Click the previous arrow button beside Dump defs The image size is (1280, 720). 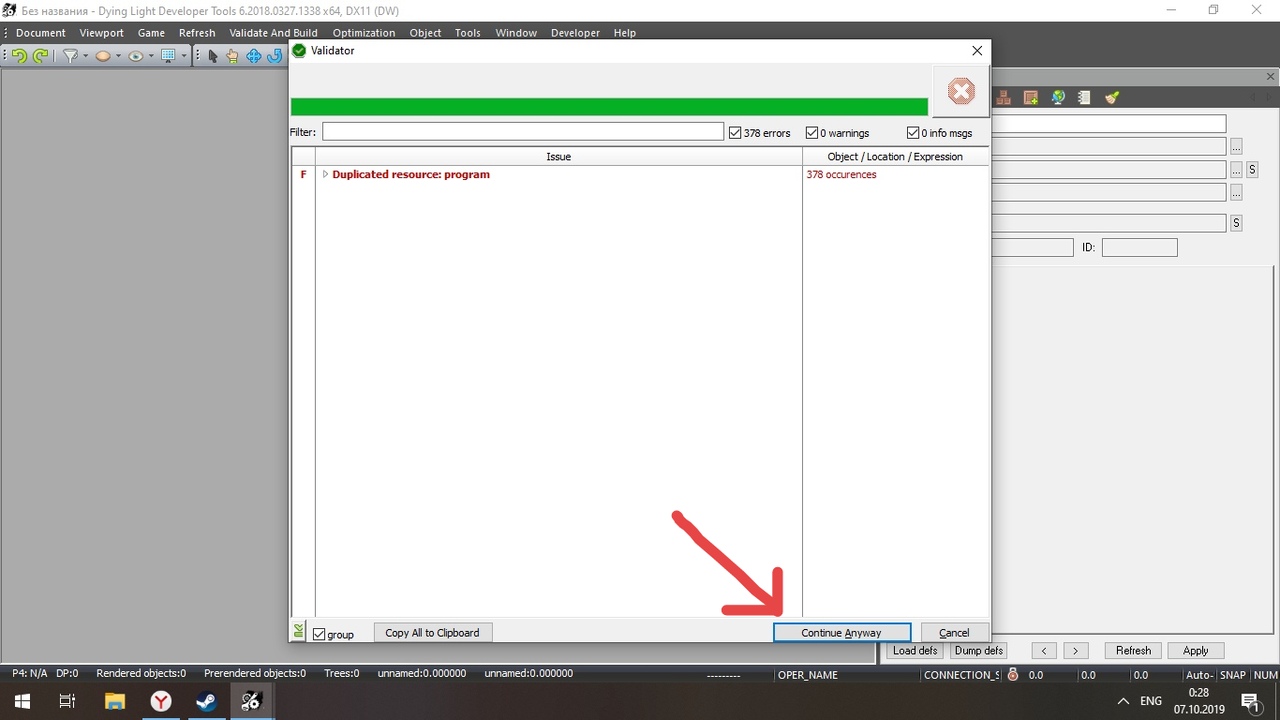[1044, 651]
